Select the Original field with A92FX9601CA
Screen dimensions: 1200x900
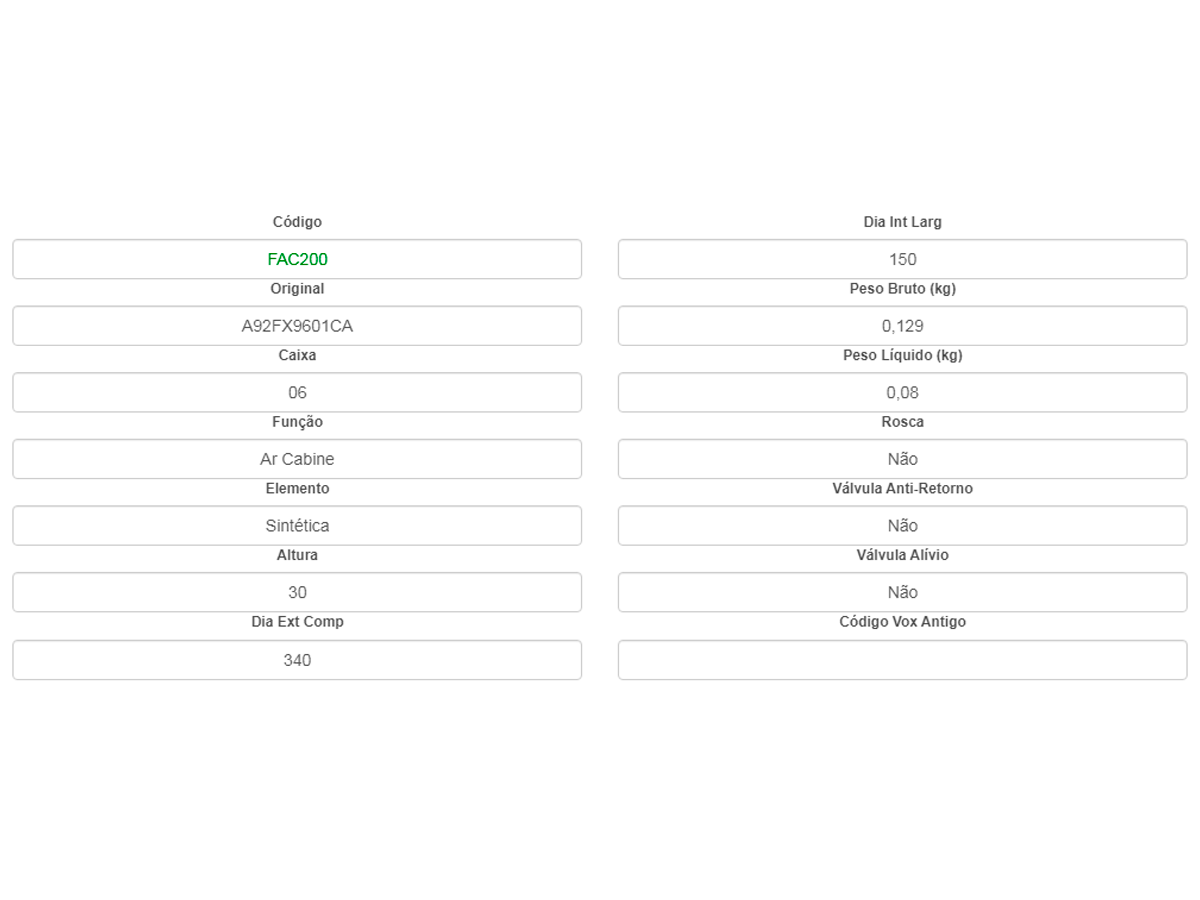coord(297,326)
